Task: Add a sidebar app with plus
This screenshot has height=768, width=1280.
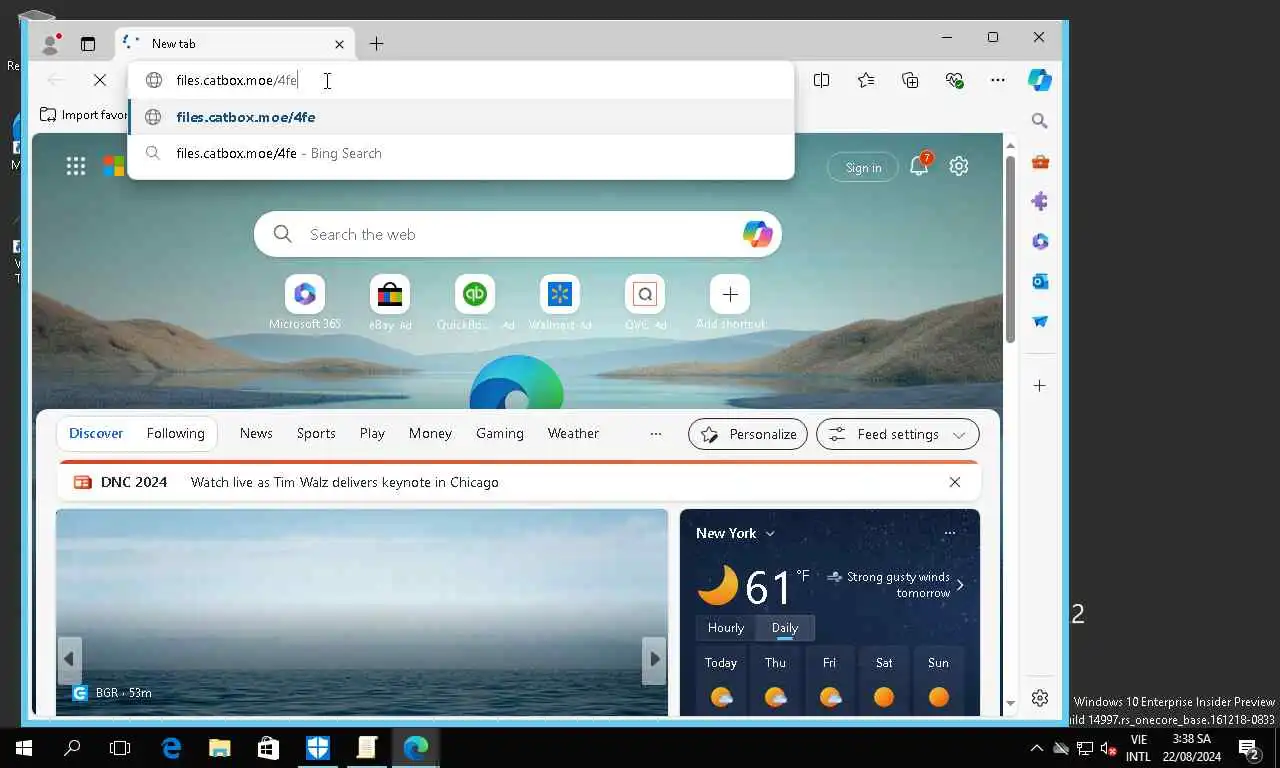Action: pos(1040,385)
